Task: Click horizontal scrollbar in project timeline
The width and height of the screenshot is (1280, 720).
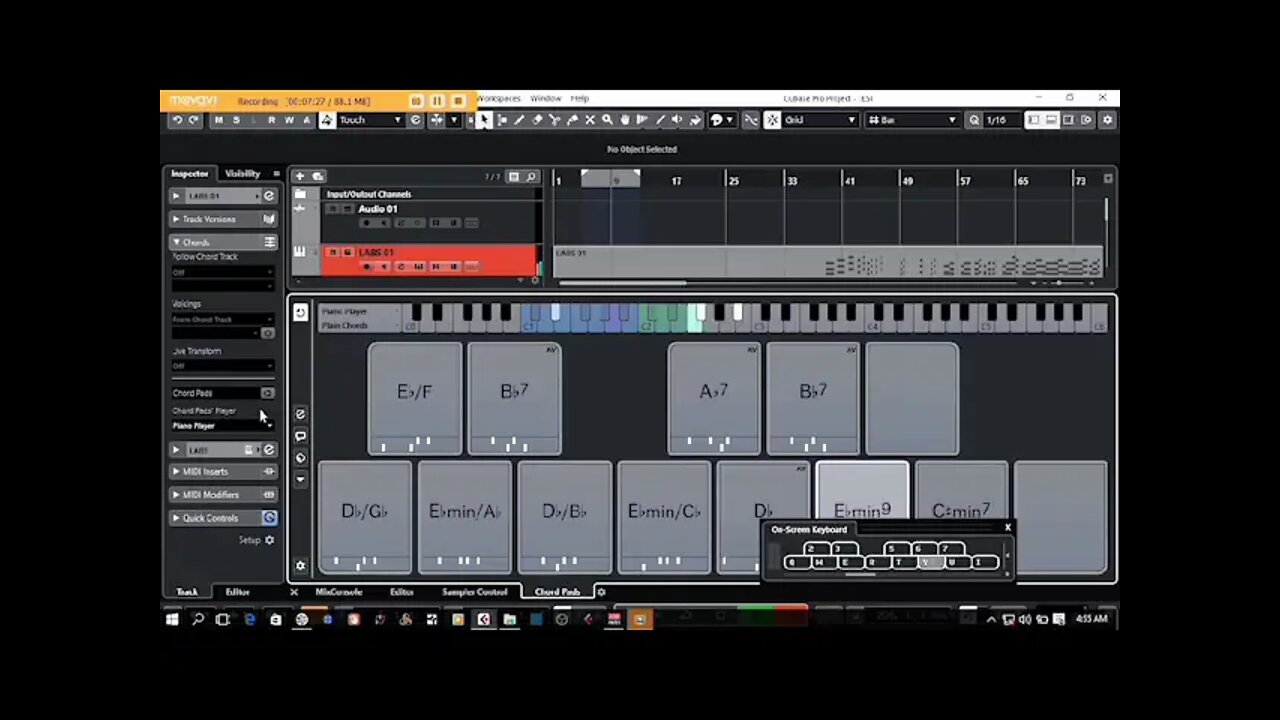Action: (622, 283)
